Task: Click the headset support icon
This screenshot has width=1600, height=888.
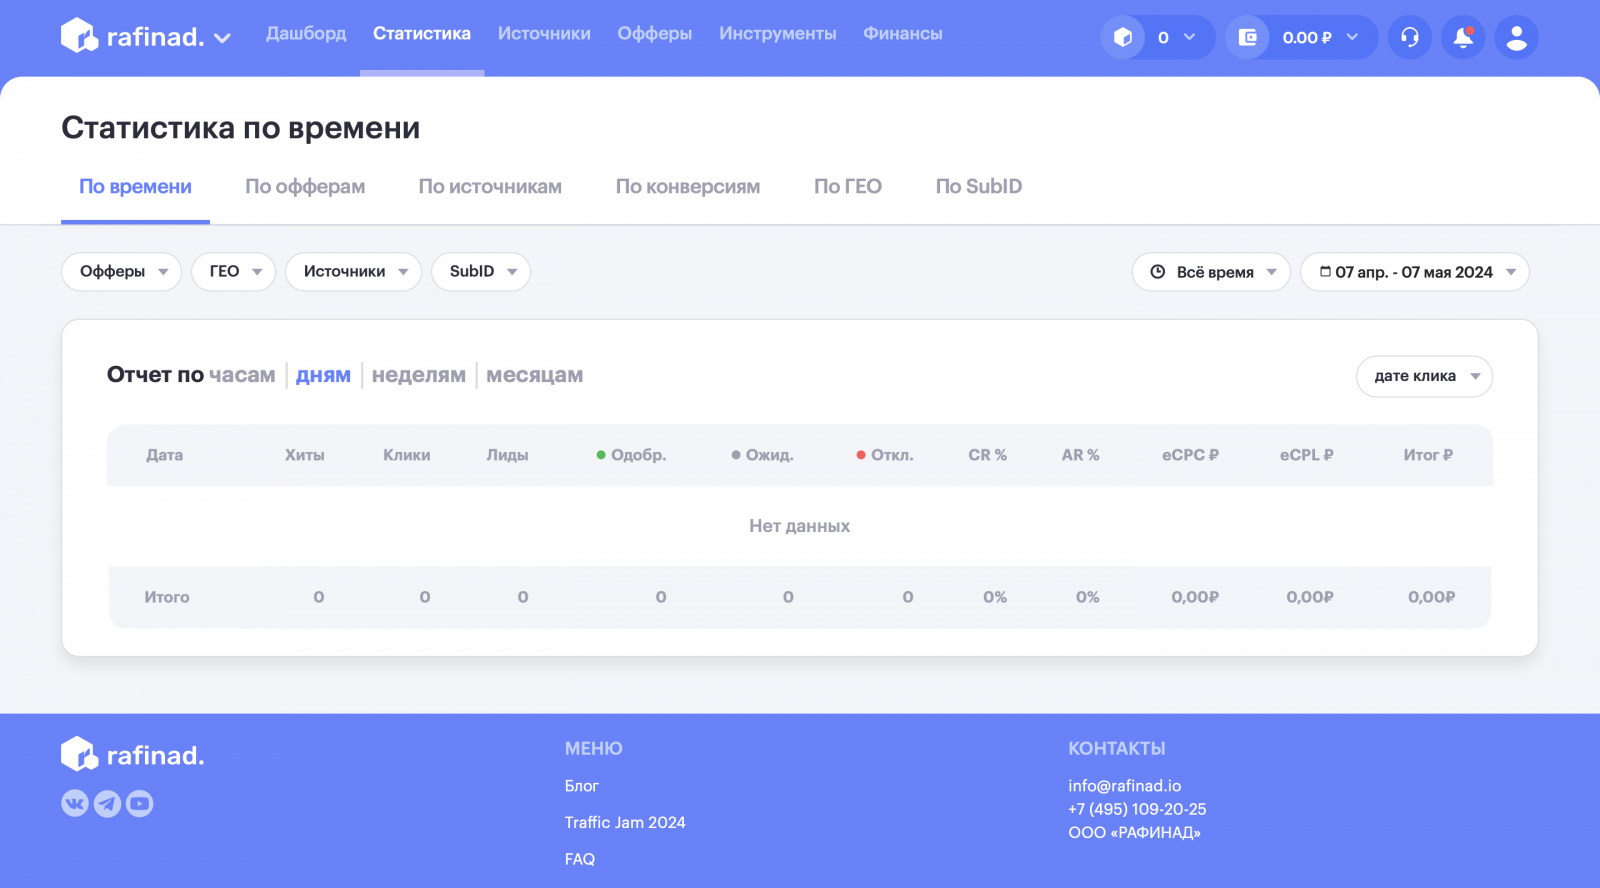Action: 1410,37
